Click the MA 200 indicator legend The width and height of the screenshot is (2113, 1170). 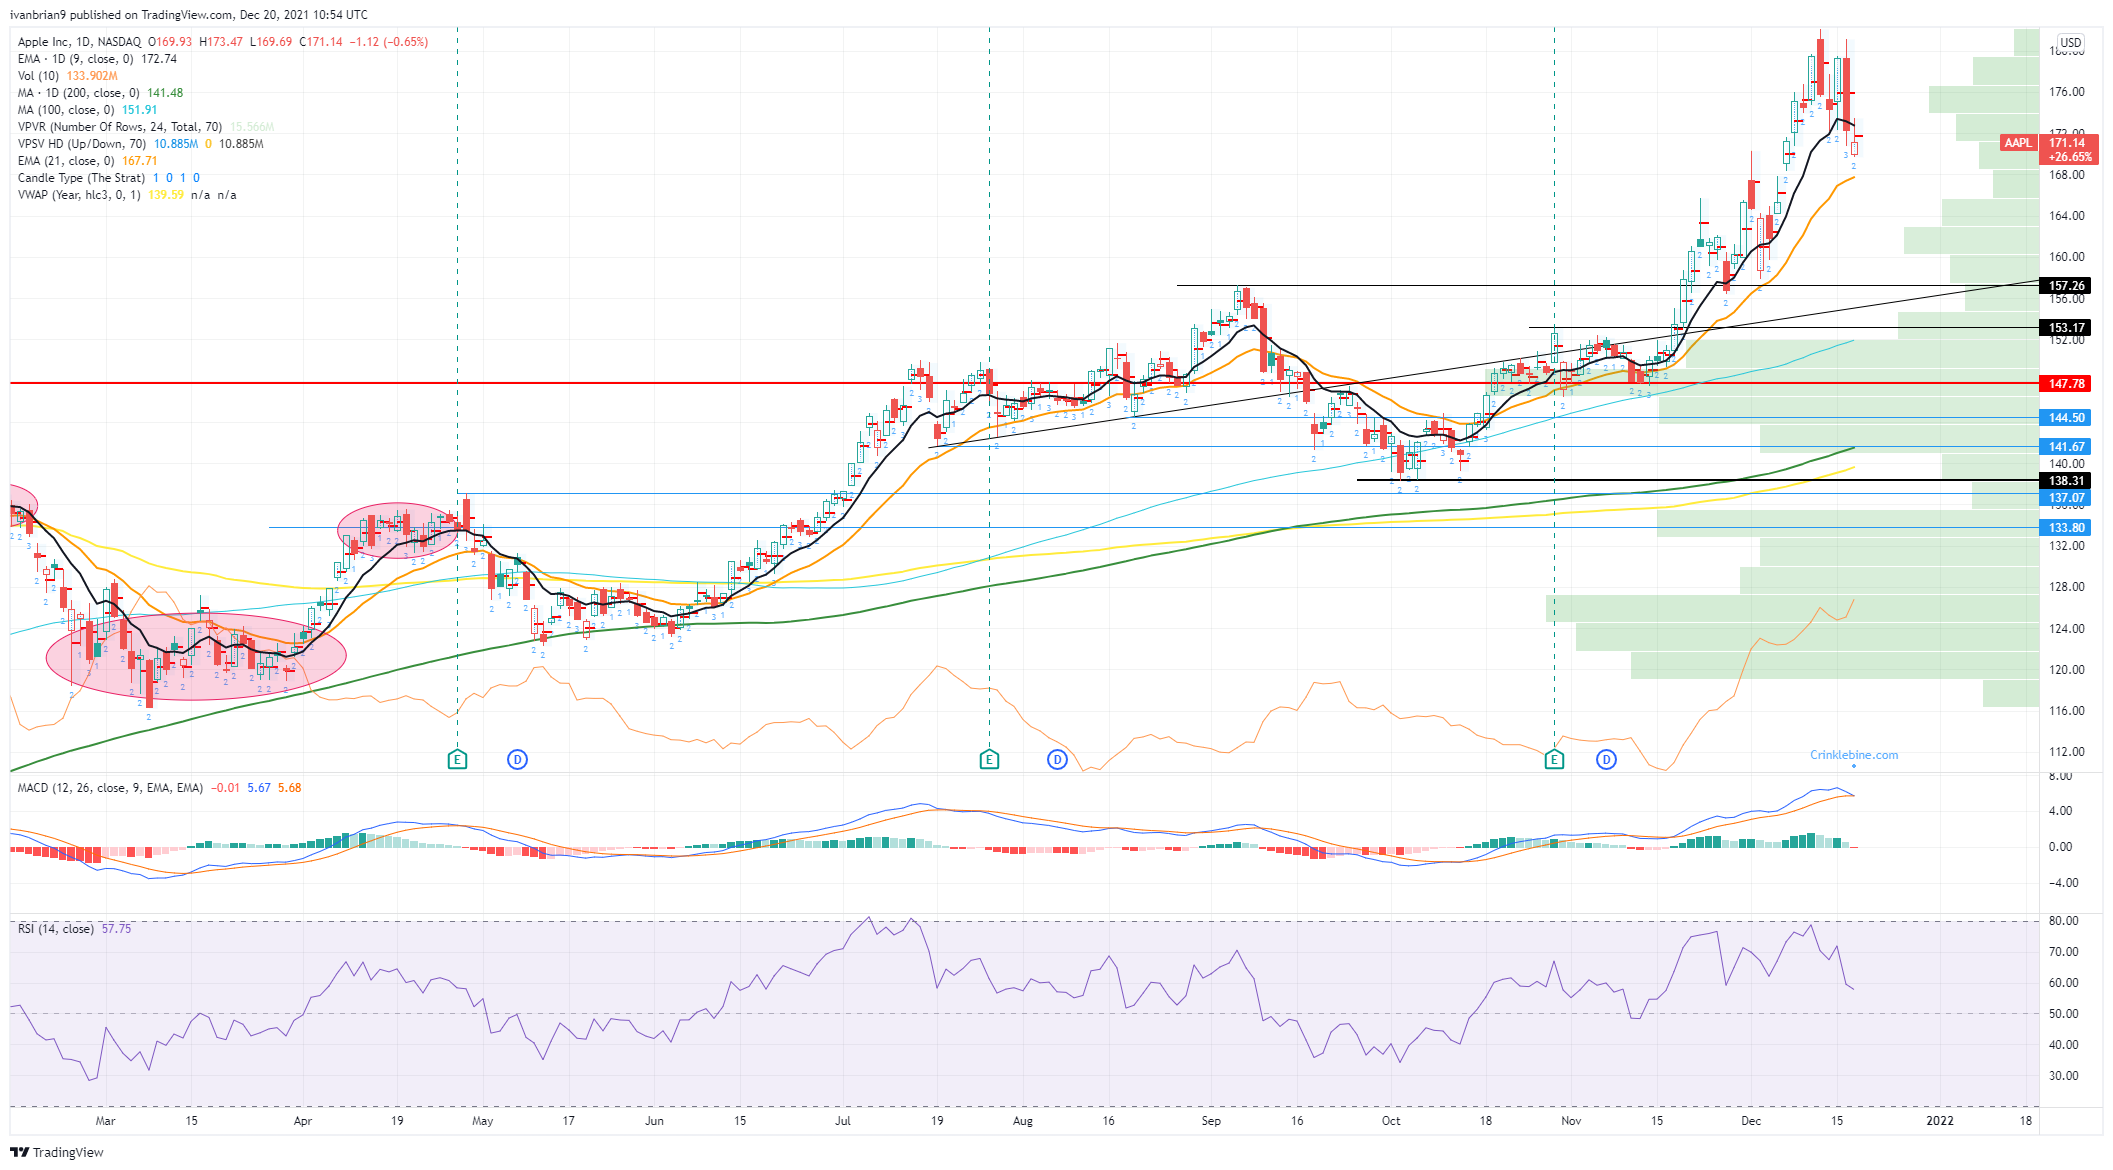tap(100, 93)
